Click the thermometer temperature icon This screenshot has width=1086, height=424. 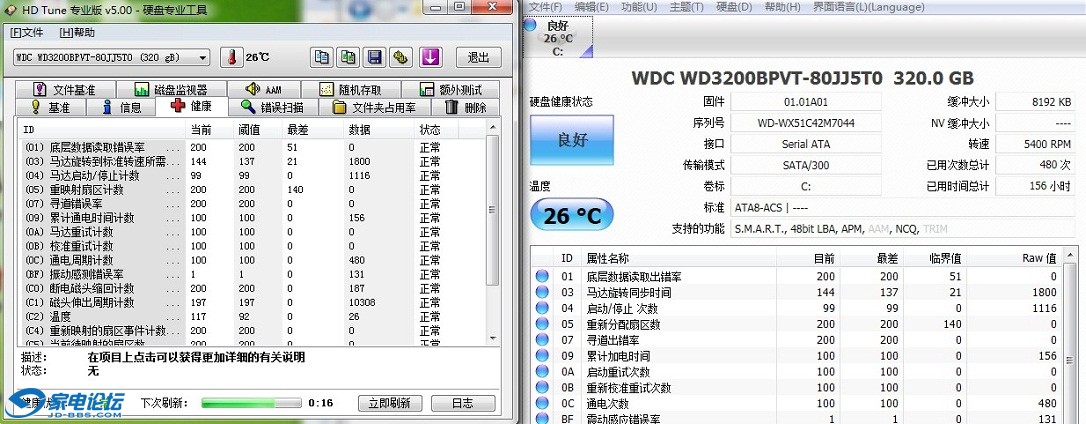click(232, 57)
